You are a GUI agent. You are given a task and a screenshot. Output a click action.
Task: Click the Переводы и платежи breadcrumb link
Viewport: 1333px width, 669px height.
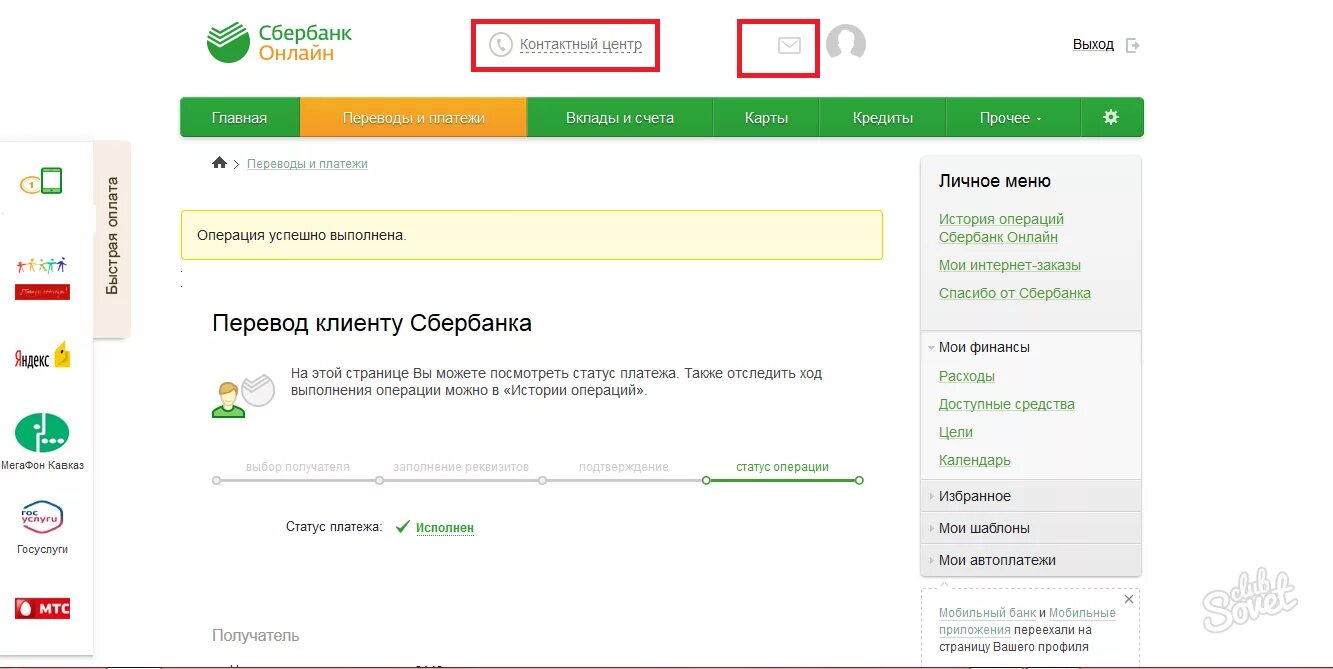307,163
